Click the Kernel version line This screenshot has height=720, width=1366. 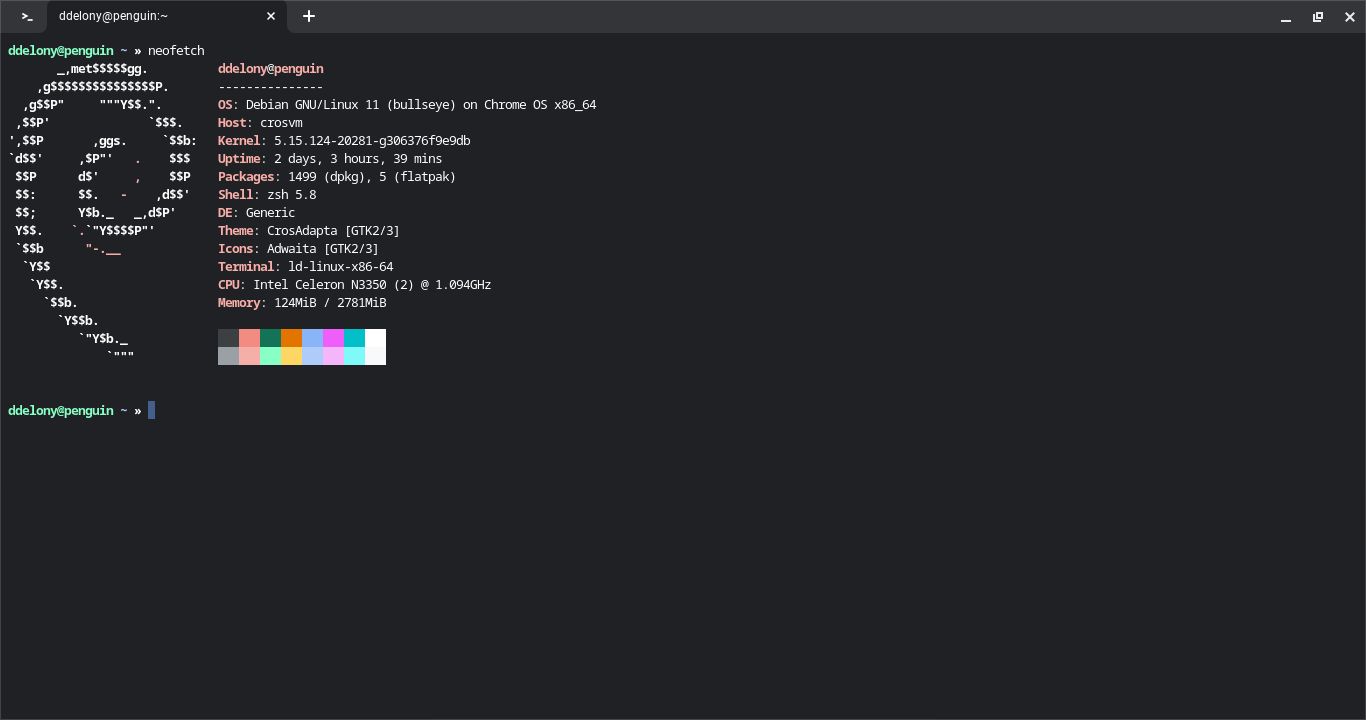tap(344, 140)
